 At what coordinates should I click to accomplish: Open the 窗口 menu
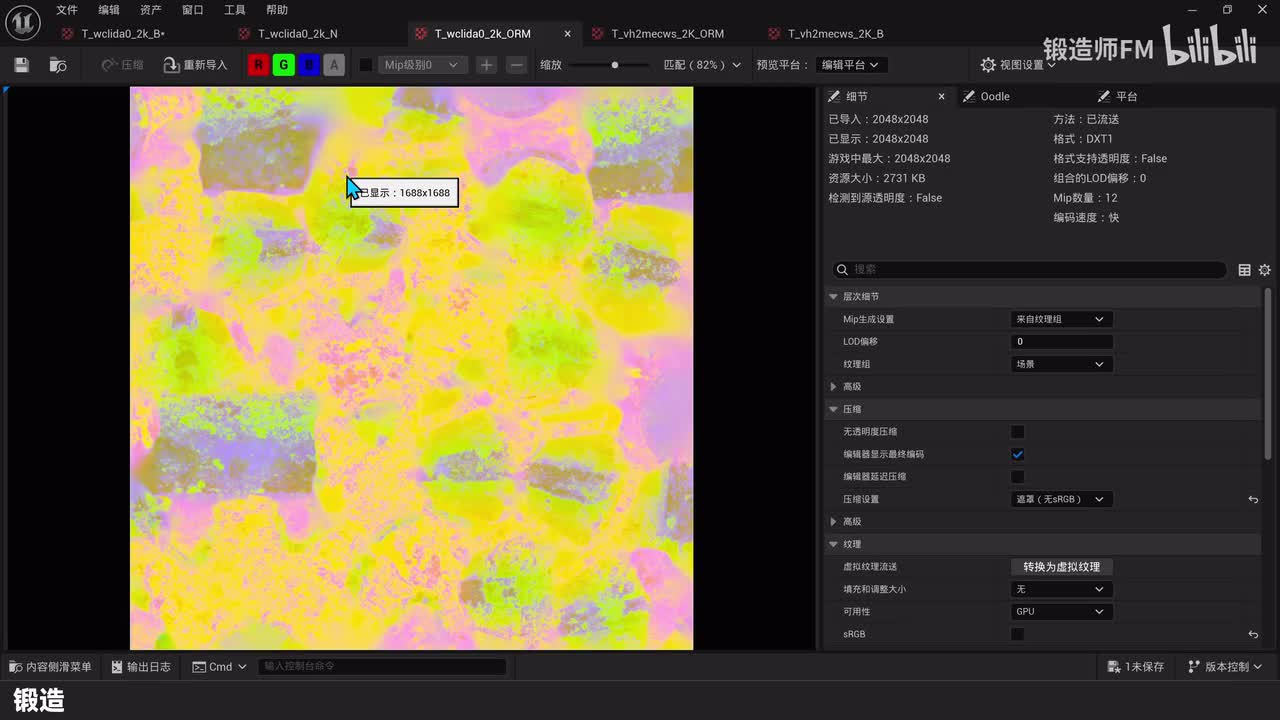pos(193,10)
